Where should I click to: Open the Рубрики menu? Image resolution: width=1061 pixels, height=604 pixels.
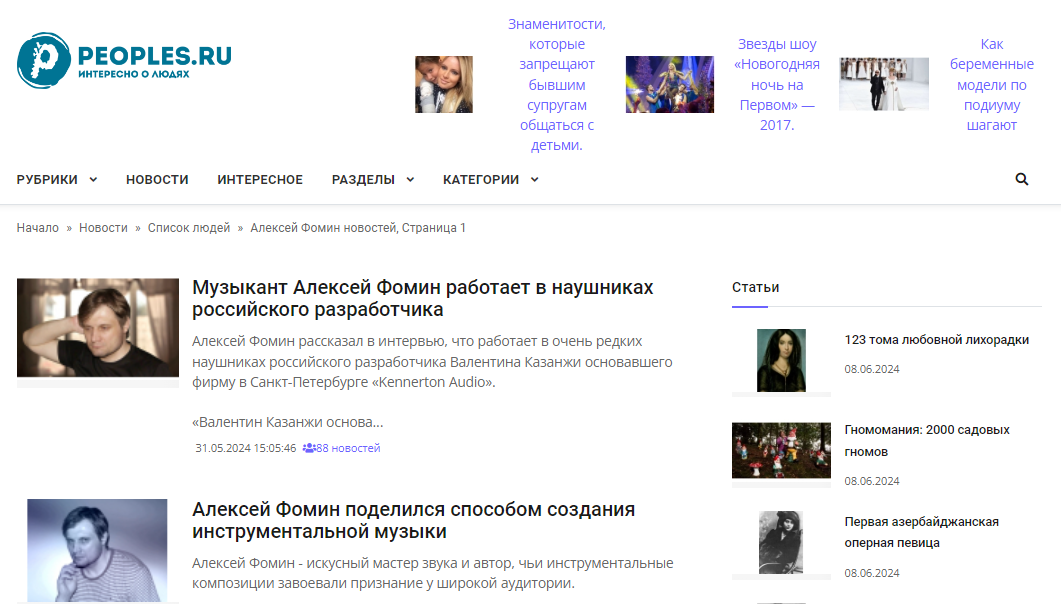point(47,180)
